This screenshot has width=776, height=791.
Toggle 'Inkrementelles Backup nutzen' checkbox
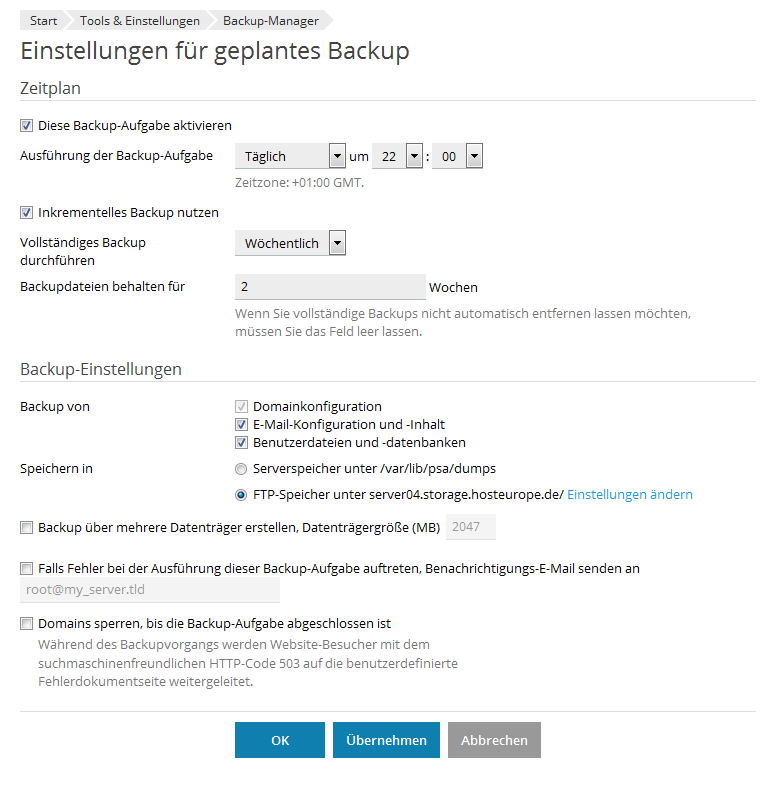[27, 212]
